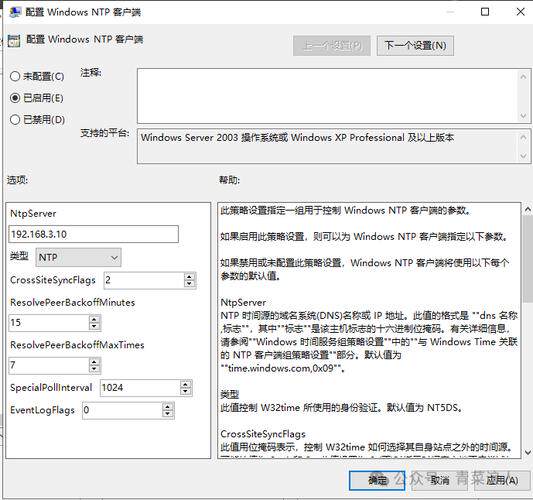Screen dimensions: 533x500
Task: Click the policy setting icon beside the heading
Action: [x=14, y=41]
